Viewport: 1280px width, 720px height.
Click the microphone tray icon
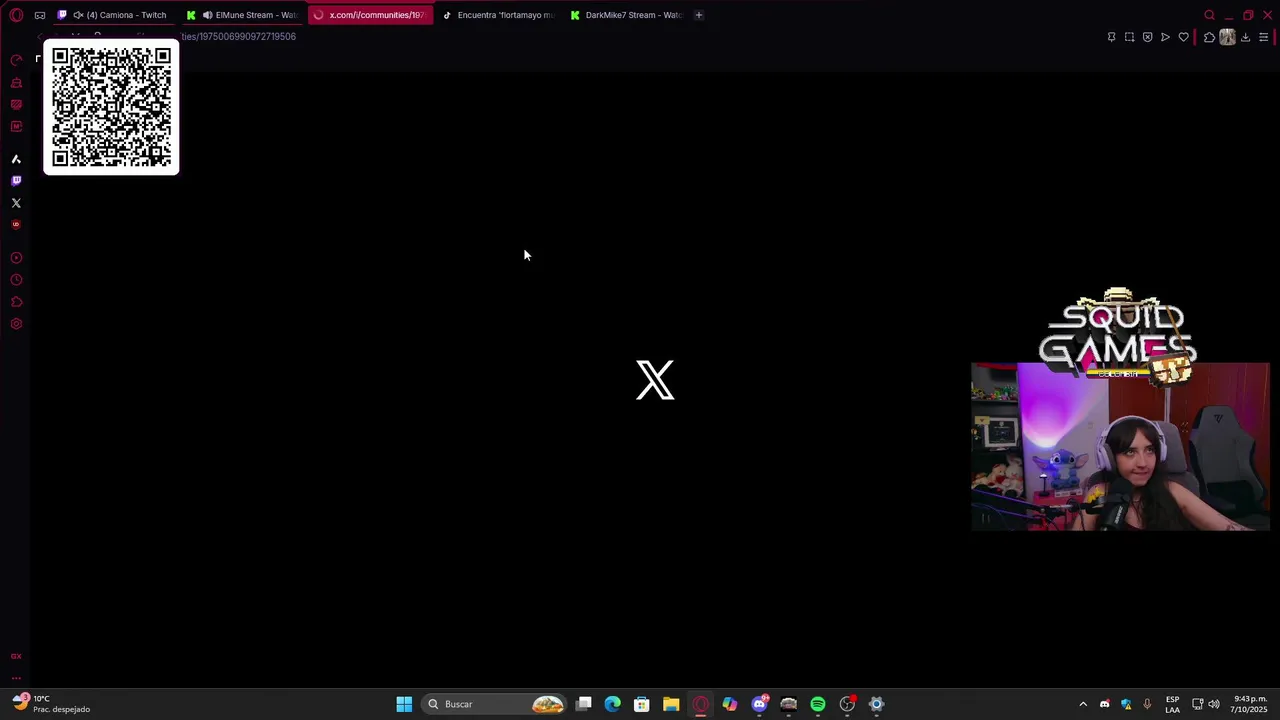(x=1147, y=704)
